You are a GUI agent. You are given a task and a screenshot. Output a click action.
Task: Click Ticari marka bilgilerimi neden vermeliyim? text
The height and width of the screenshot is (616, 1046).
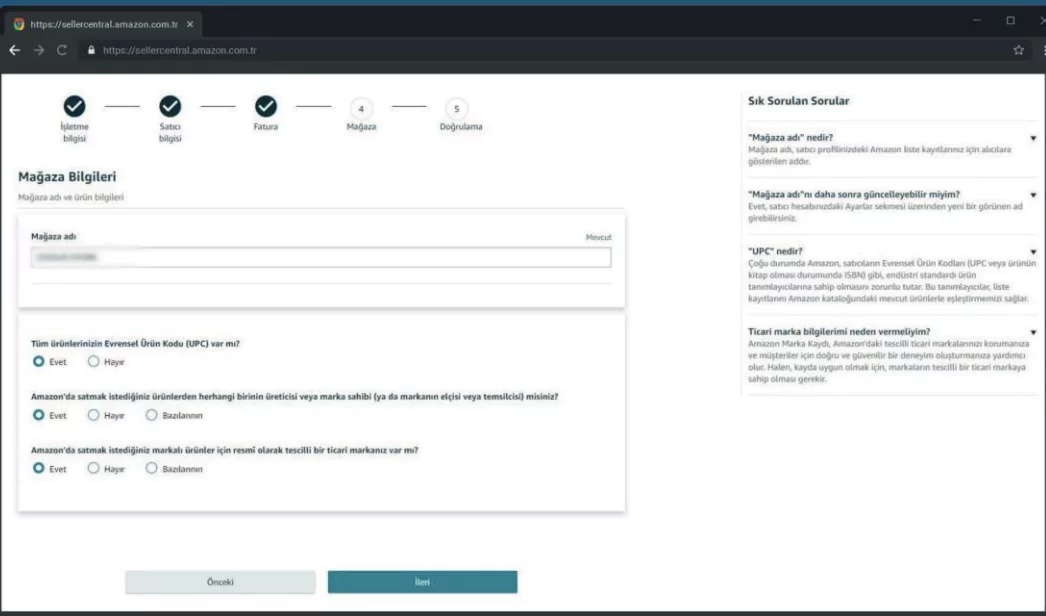(839, 331)
